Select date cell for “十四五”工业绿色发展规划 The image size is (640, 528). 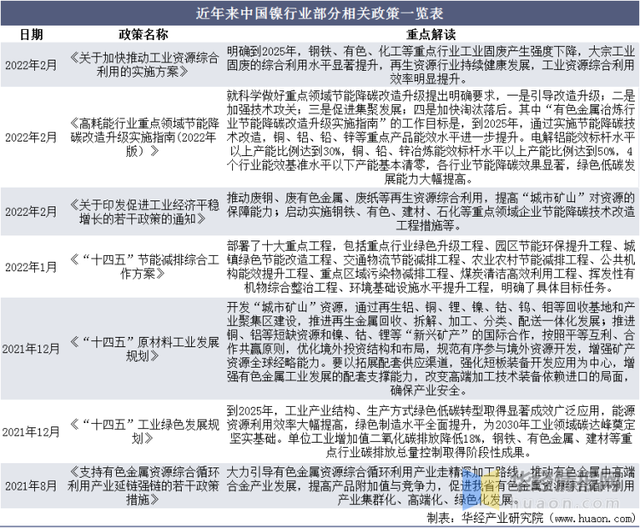click(x=31, y=432)
